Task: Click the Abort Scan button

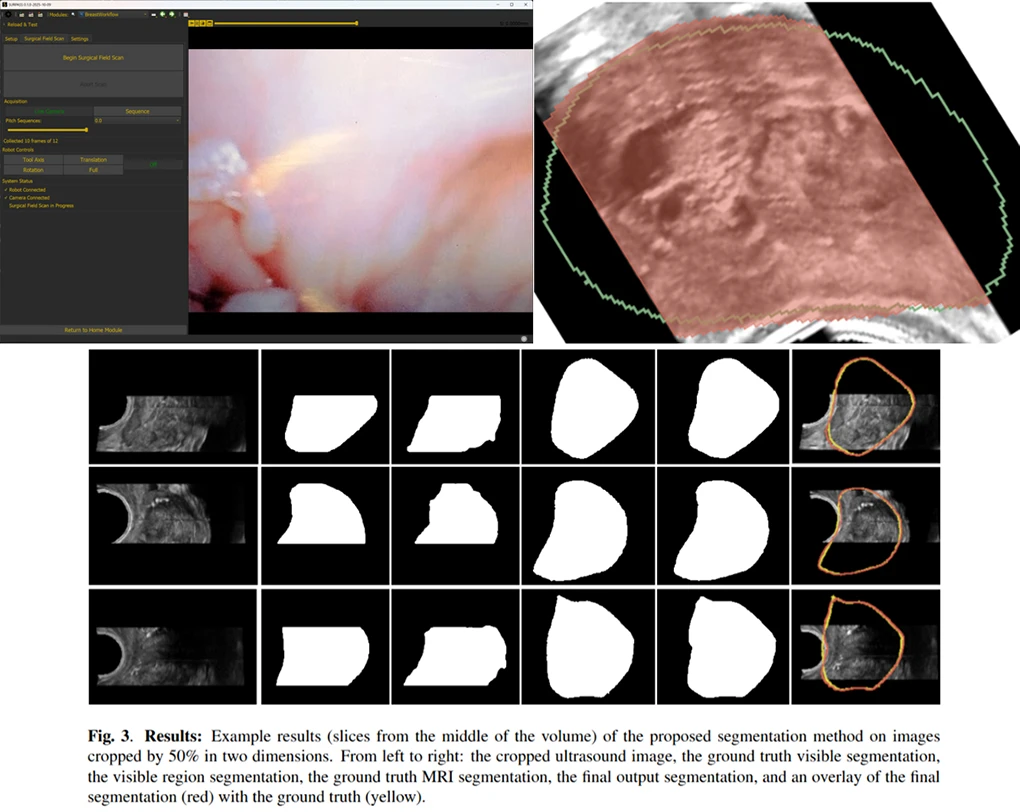Action: 93,85
